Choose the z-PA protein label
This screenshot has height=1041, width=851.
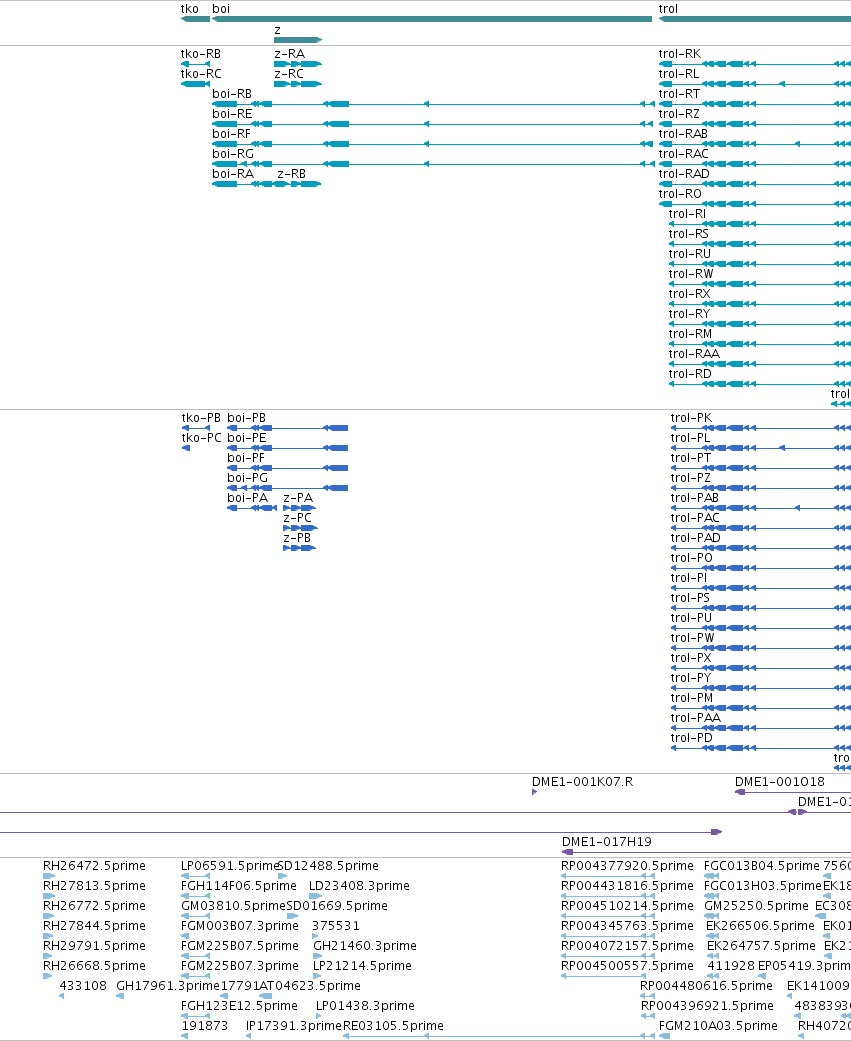[x=298, y=497]
